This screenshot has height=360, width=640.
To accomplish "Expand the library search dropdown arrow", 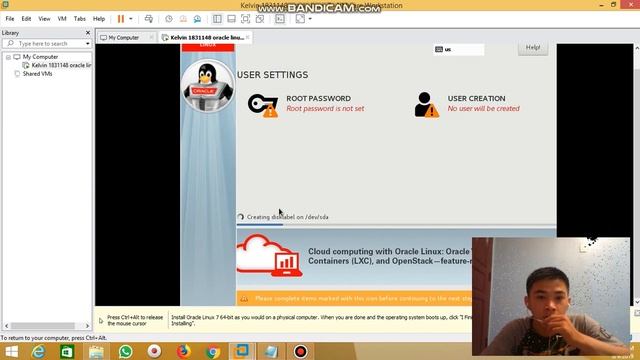I will tap(87, 43).
